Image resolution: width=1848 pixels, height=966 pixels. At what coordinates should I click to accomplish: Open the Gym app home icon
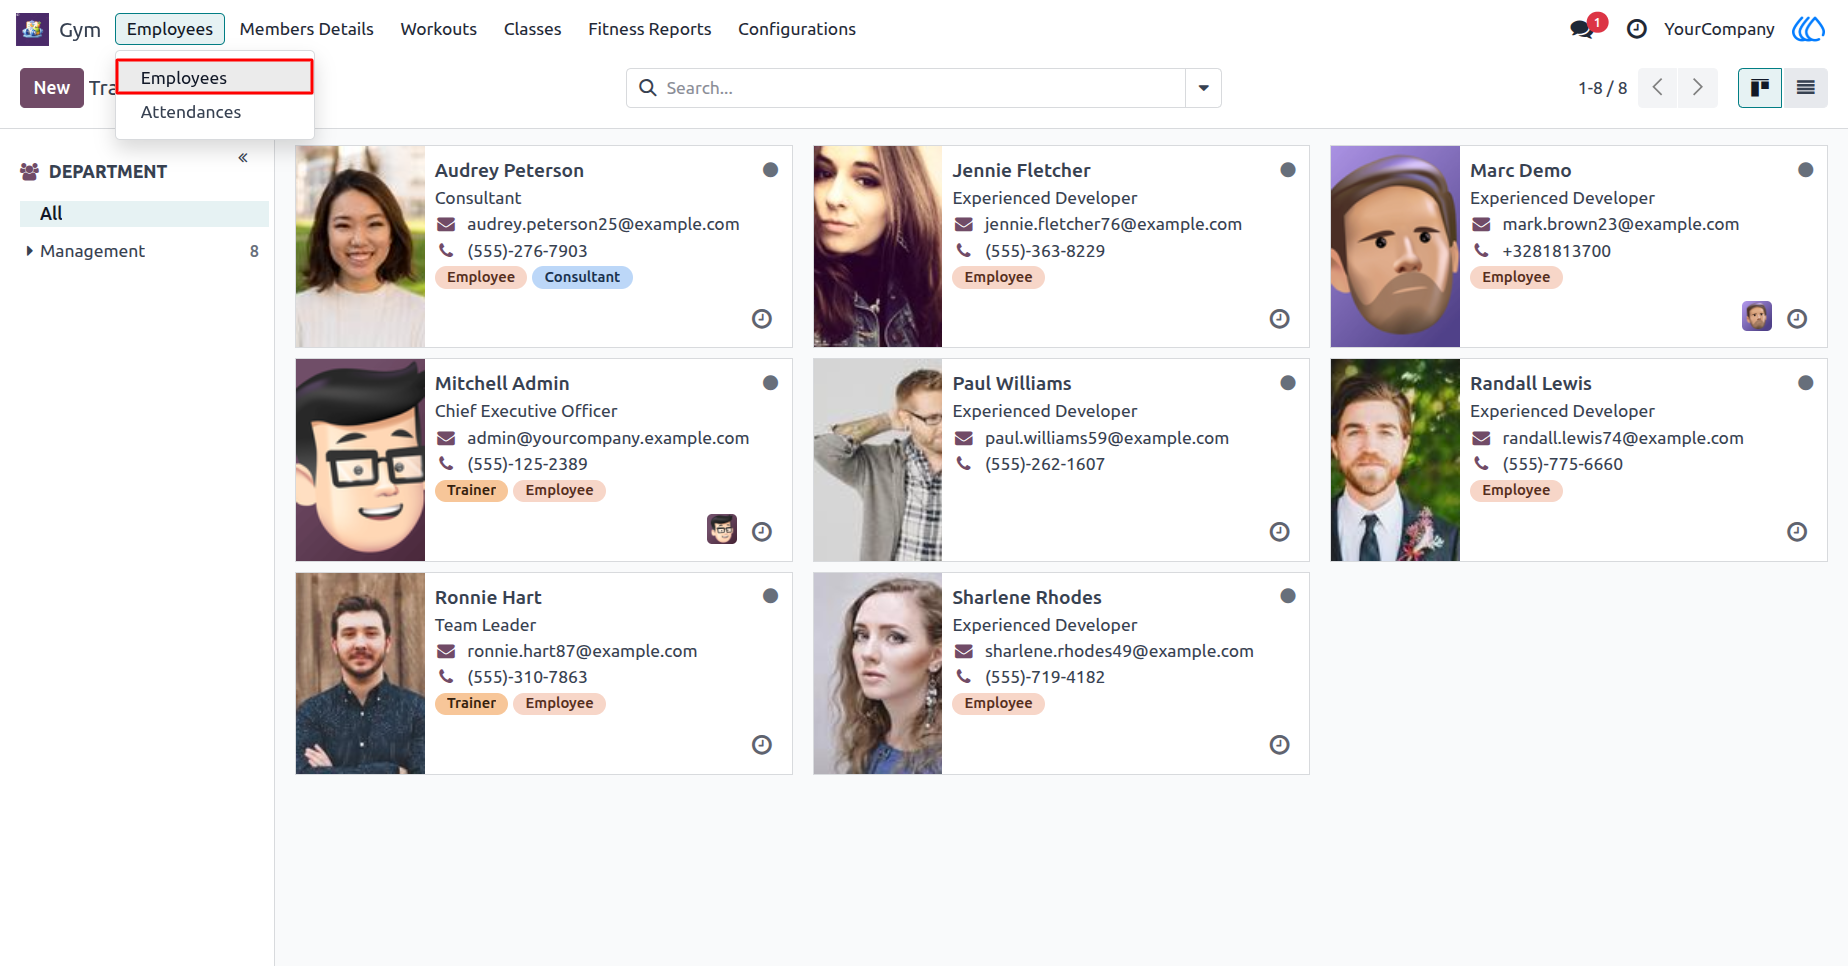33,29
